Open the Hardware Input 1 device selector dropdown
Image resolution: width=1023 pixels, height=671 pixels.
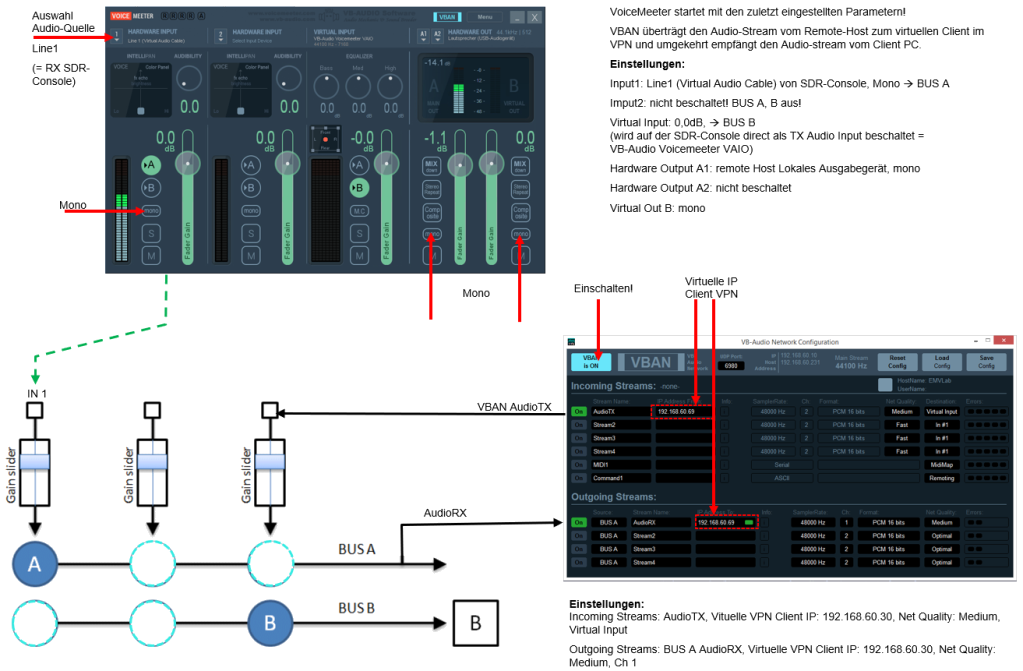pyautogui.click(x=116, y=37)
